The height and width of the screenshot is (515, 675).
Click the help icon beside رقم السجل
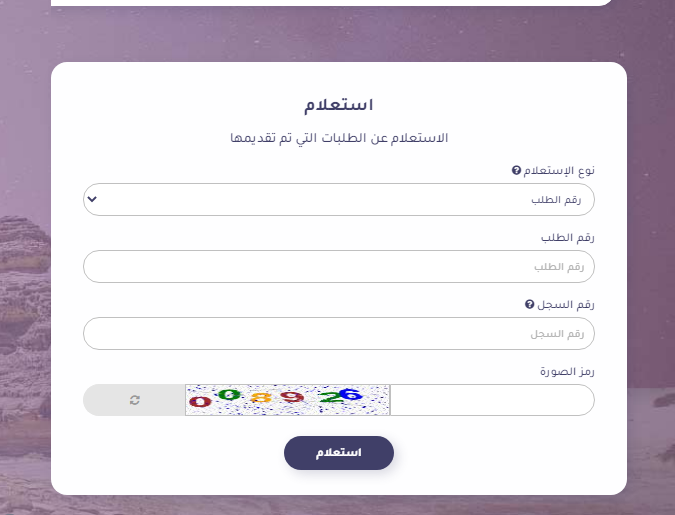[529, 304]
